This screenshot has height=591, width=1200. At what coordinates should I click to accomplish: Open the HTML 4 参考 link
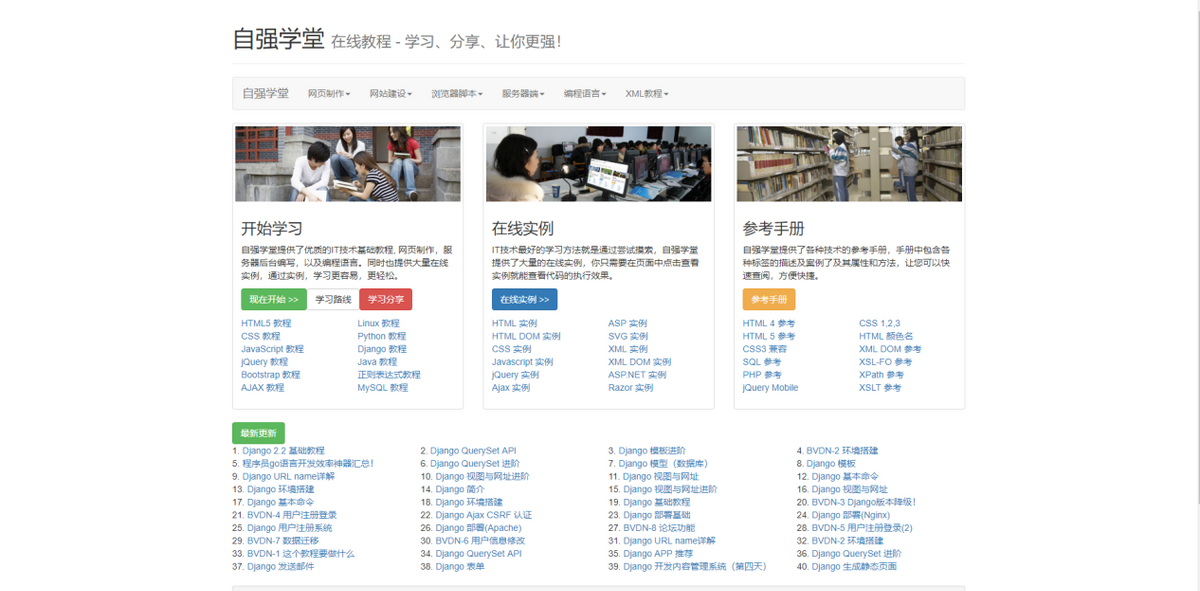pyautogui.click(x=769, y=323)
